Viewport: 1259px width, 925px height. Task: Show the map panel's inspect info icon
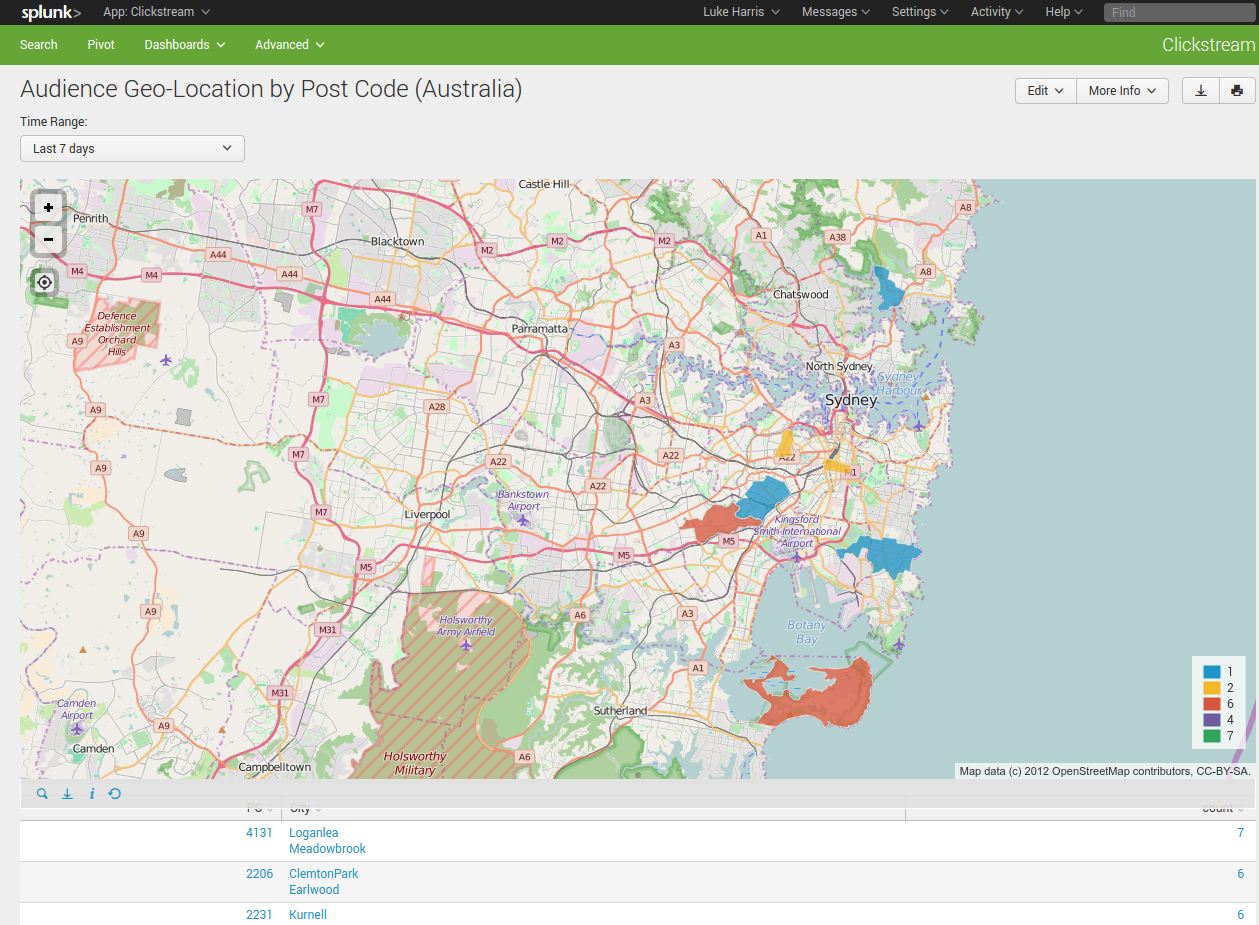(x=92, y=794)
